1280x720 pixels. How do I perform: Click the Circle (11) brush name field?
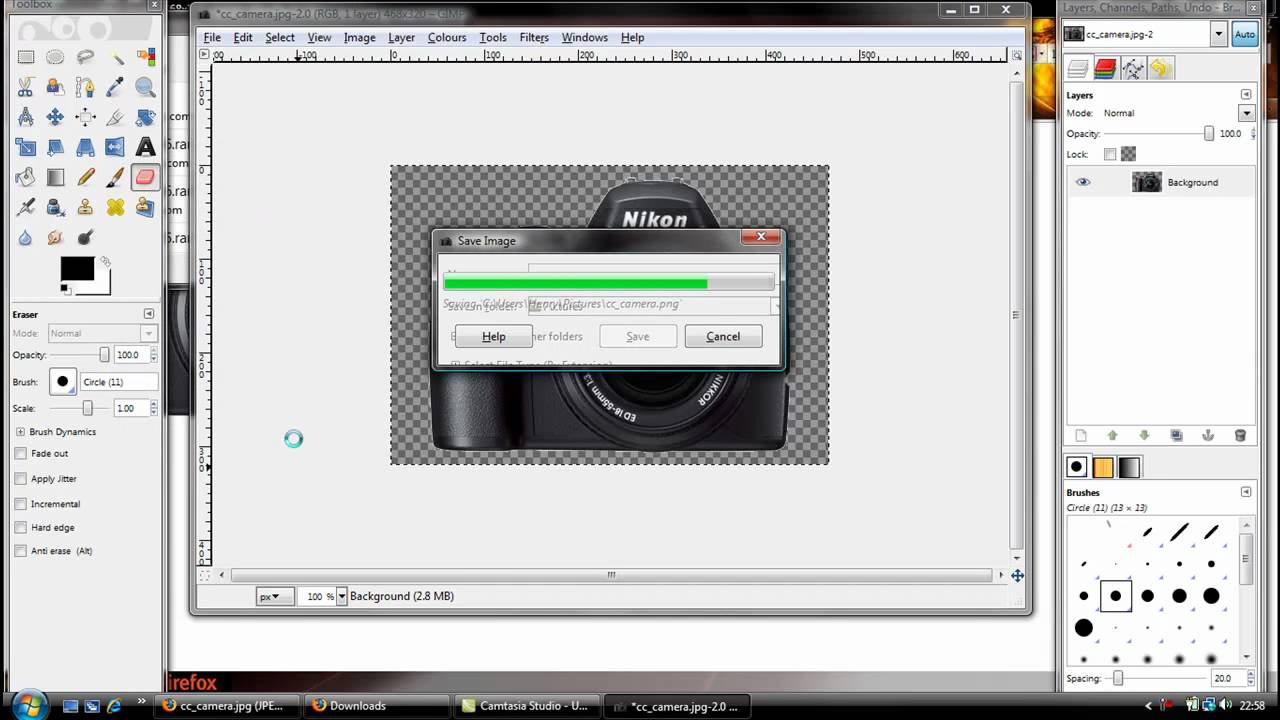pos(118,382)
